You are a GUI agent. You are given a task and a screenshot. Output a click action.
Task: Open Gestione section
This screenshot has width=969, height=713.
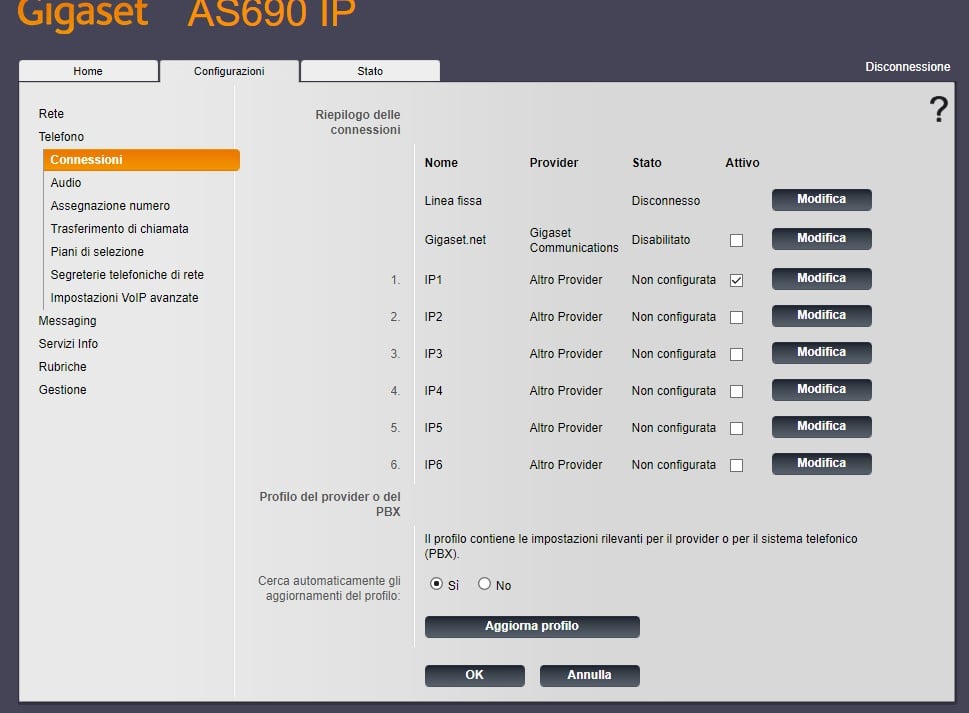[62, 390]
